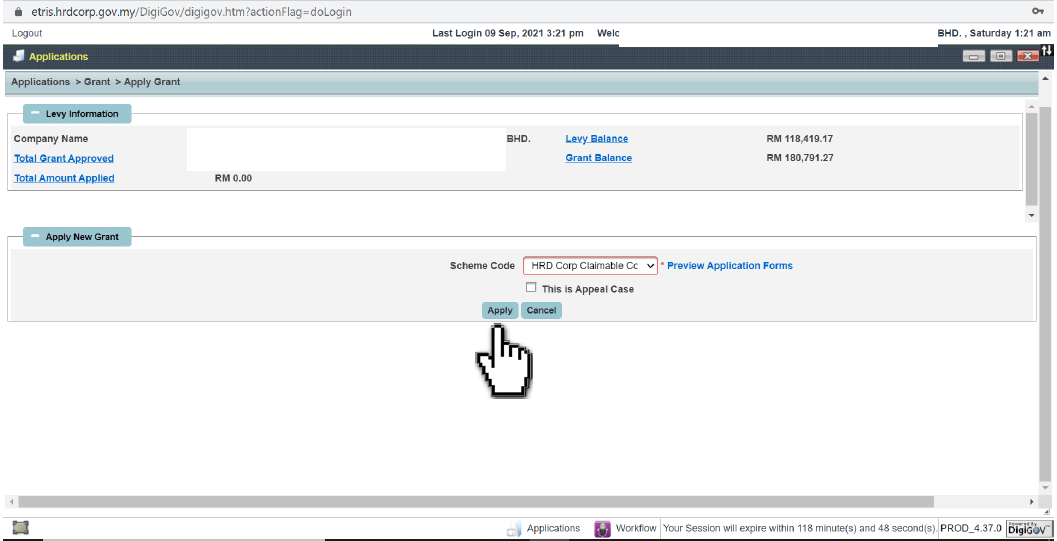
Task: Click the browser key icon in address bar
Action: (x=1038, y=11)
